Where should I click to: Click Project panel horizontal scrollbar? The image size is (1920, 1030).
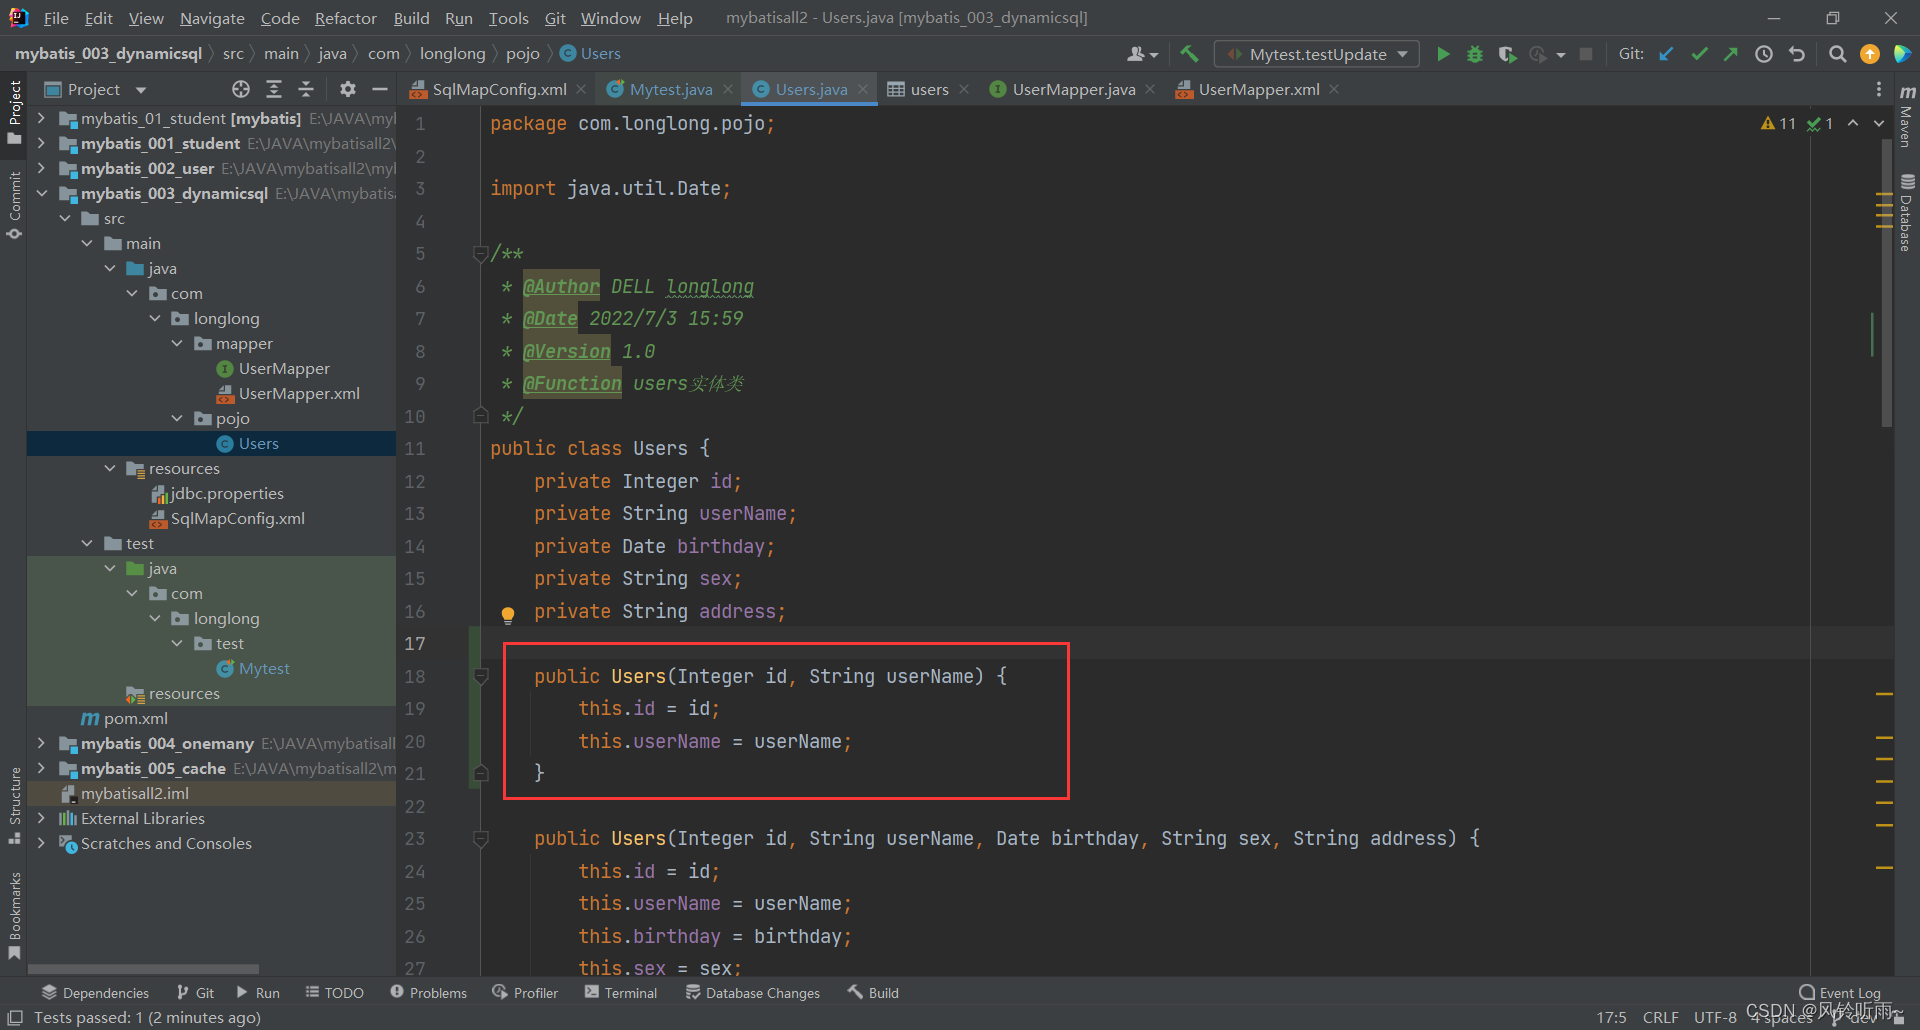144,968
